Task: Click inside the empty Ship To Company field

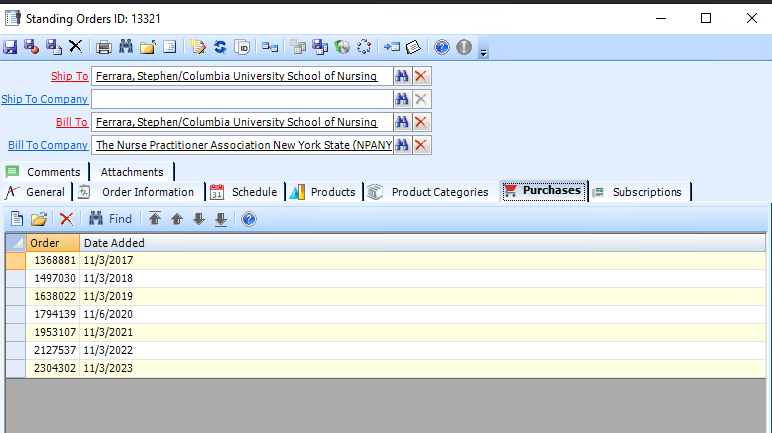Action: tap(240, 99)
